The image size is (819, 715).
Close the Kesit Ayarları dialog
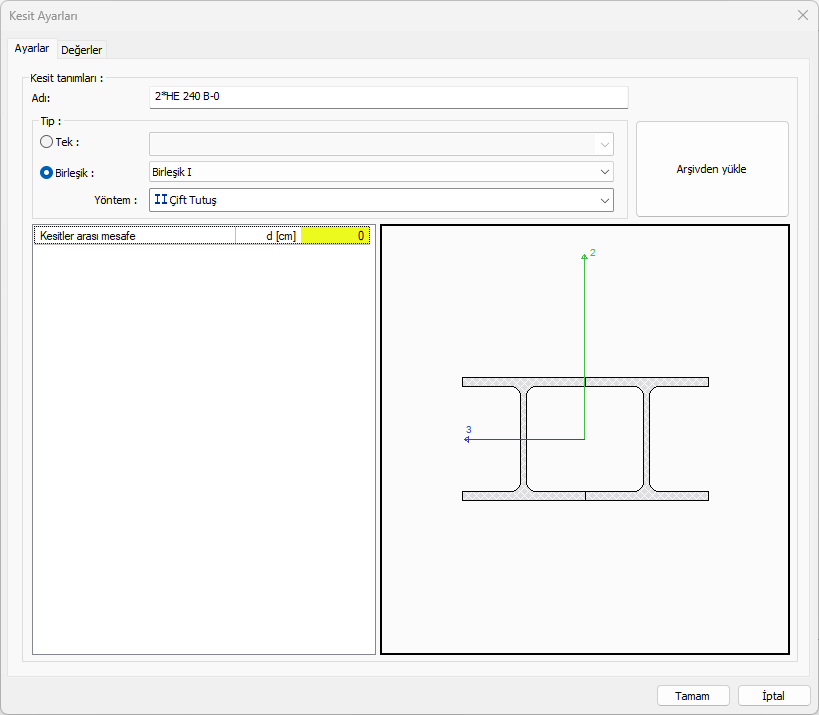[x=802, y=15]
